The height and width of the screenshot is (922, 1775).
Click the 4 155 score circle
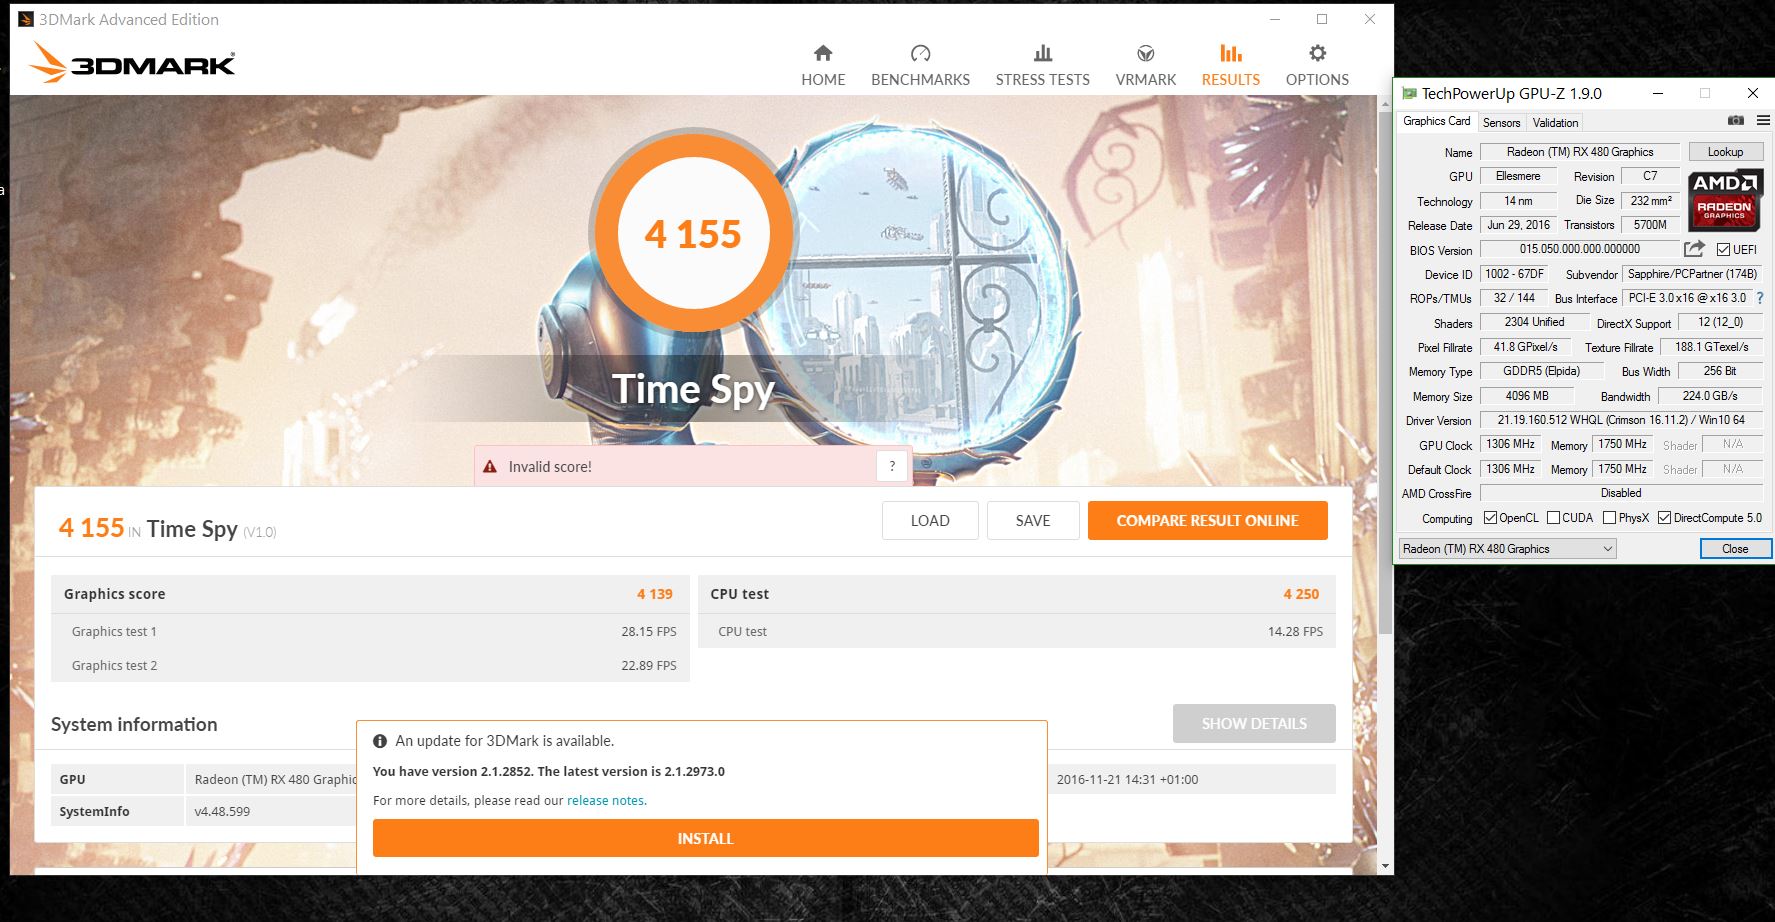[693, 234]
